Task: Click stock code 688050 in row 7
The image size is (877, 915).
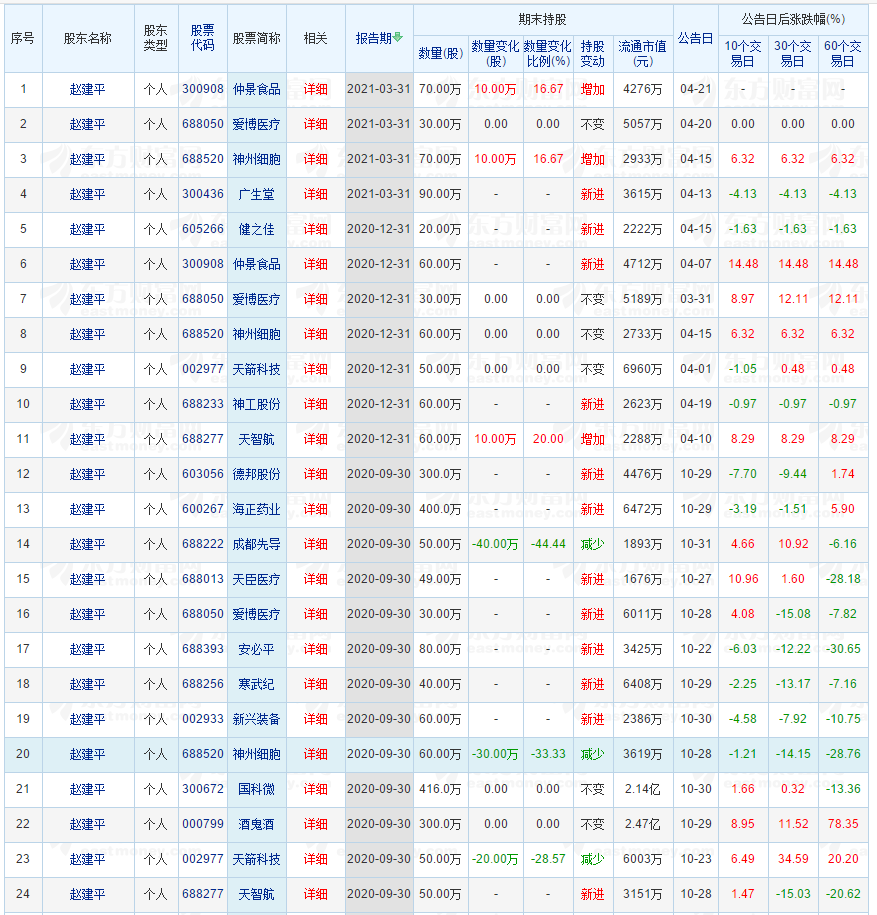Action: [202, 299]
